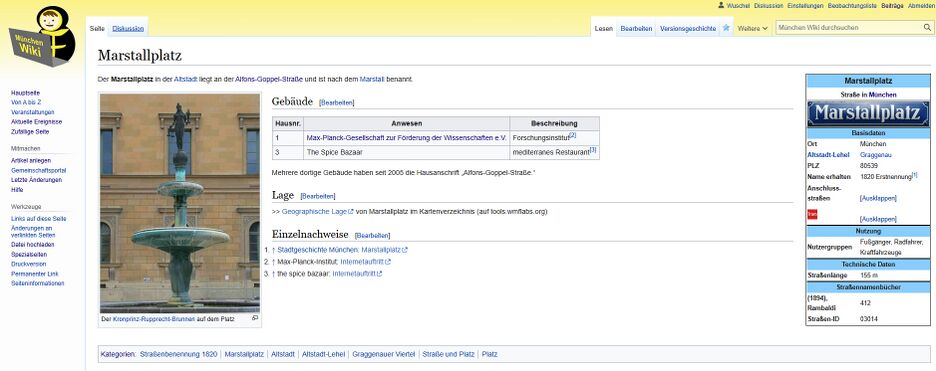Click the Abmelden link
The height and width of the screenshot is (371, 936).
tap(921, 5)
